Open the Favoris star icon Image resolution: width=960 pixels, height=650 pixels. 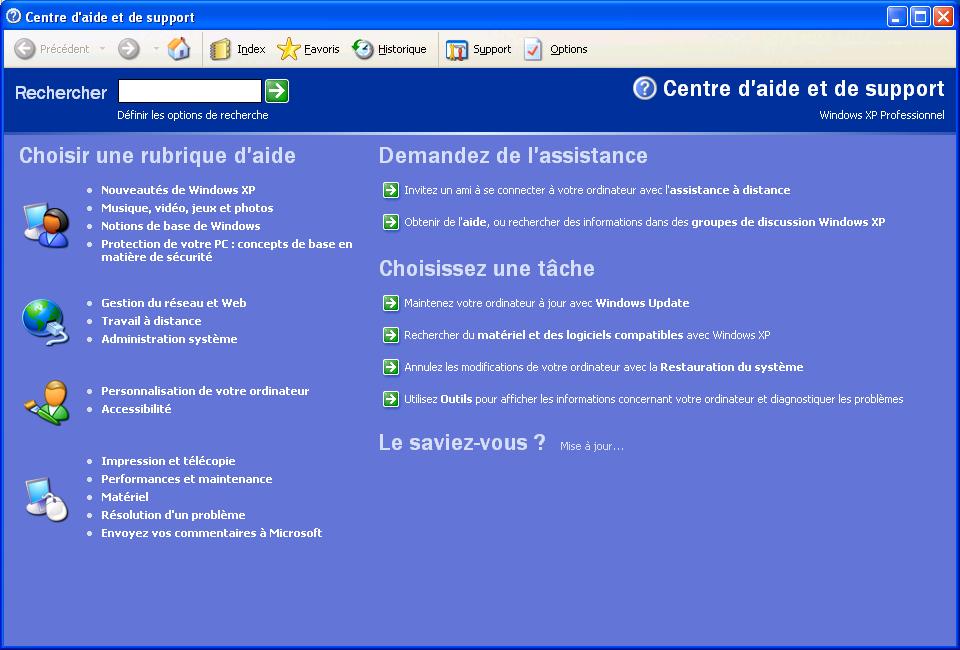pos(288,49)
